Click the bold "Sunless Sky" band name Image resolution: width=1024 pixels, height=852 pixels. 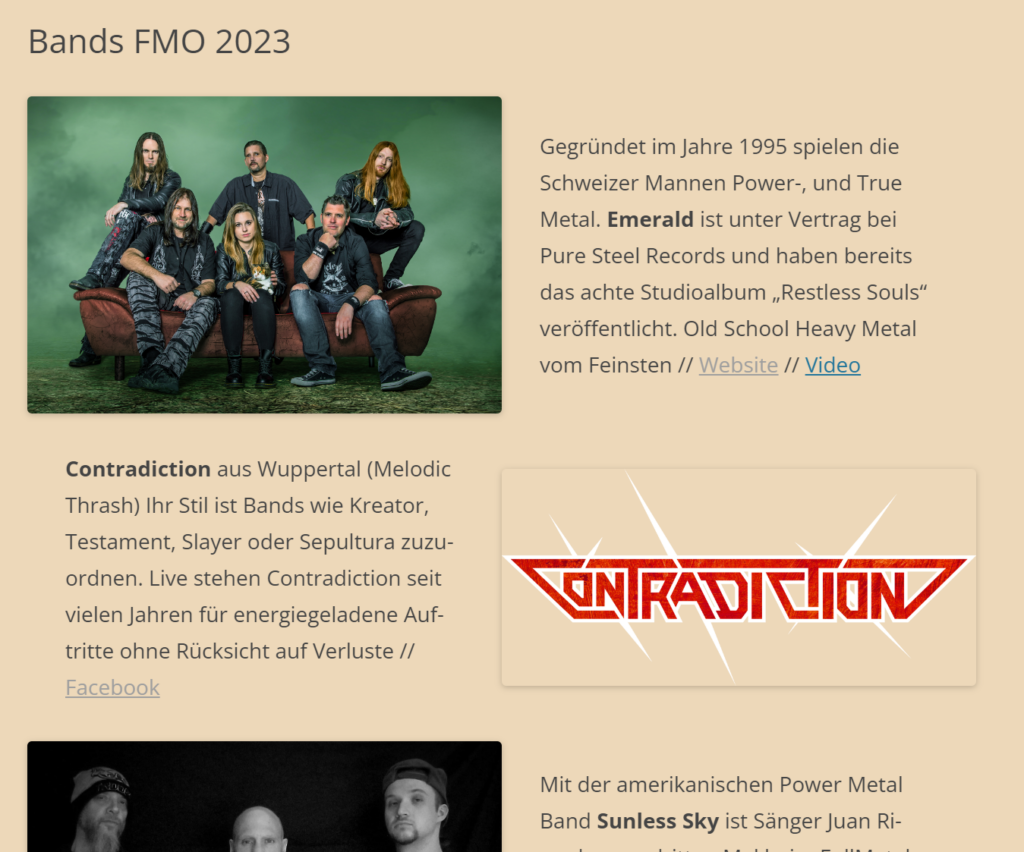(x=658, y=821)
